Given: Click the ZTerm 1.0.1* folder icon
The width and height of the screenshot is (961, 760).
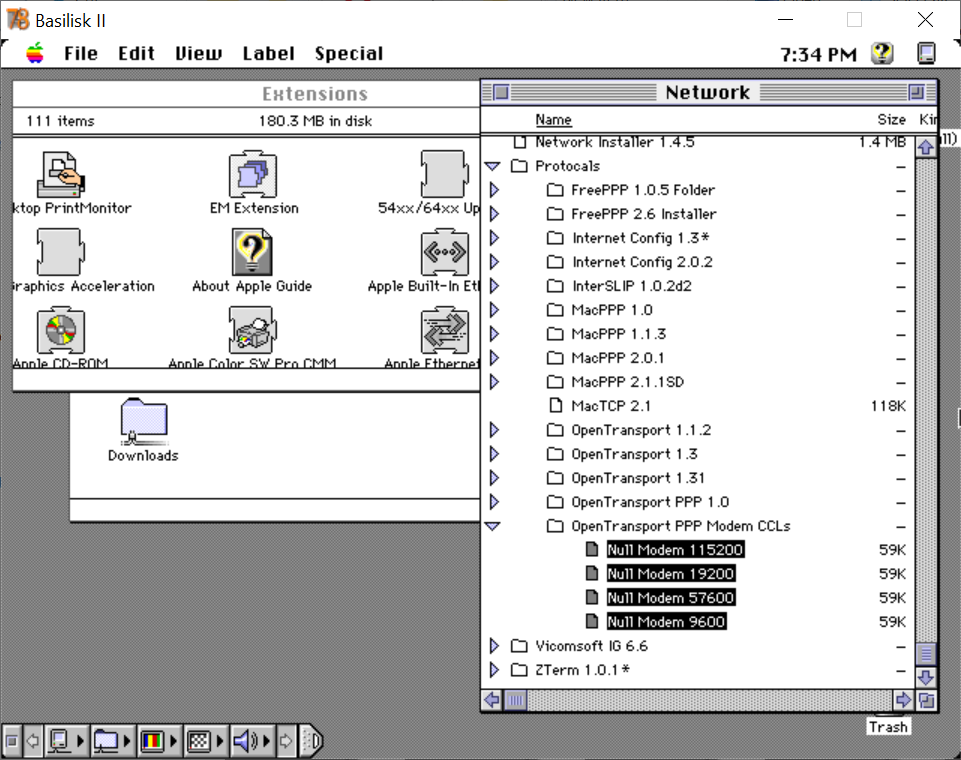Looking at the screenshot, I should pos(519,670).
